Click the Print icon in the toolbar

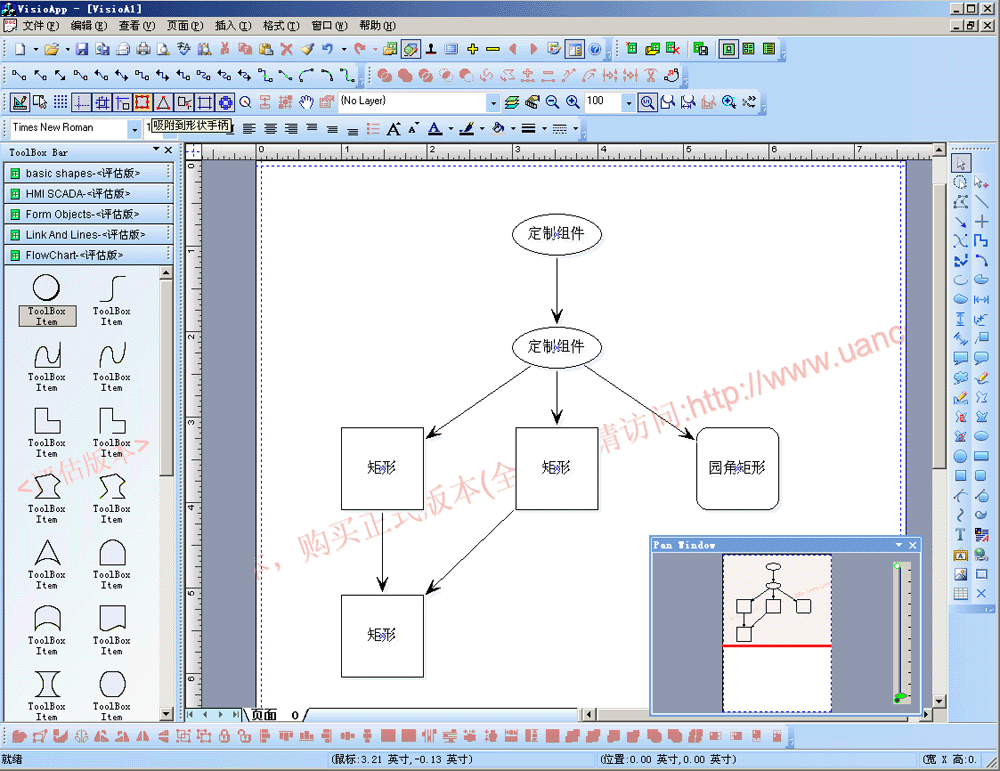143,48
